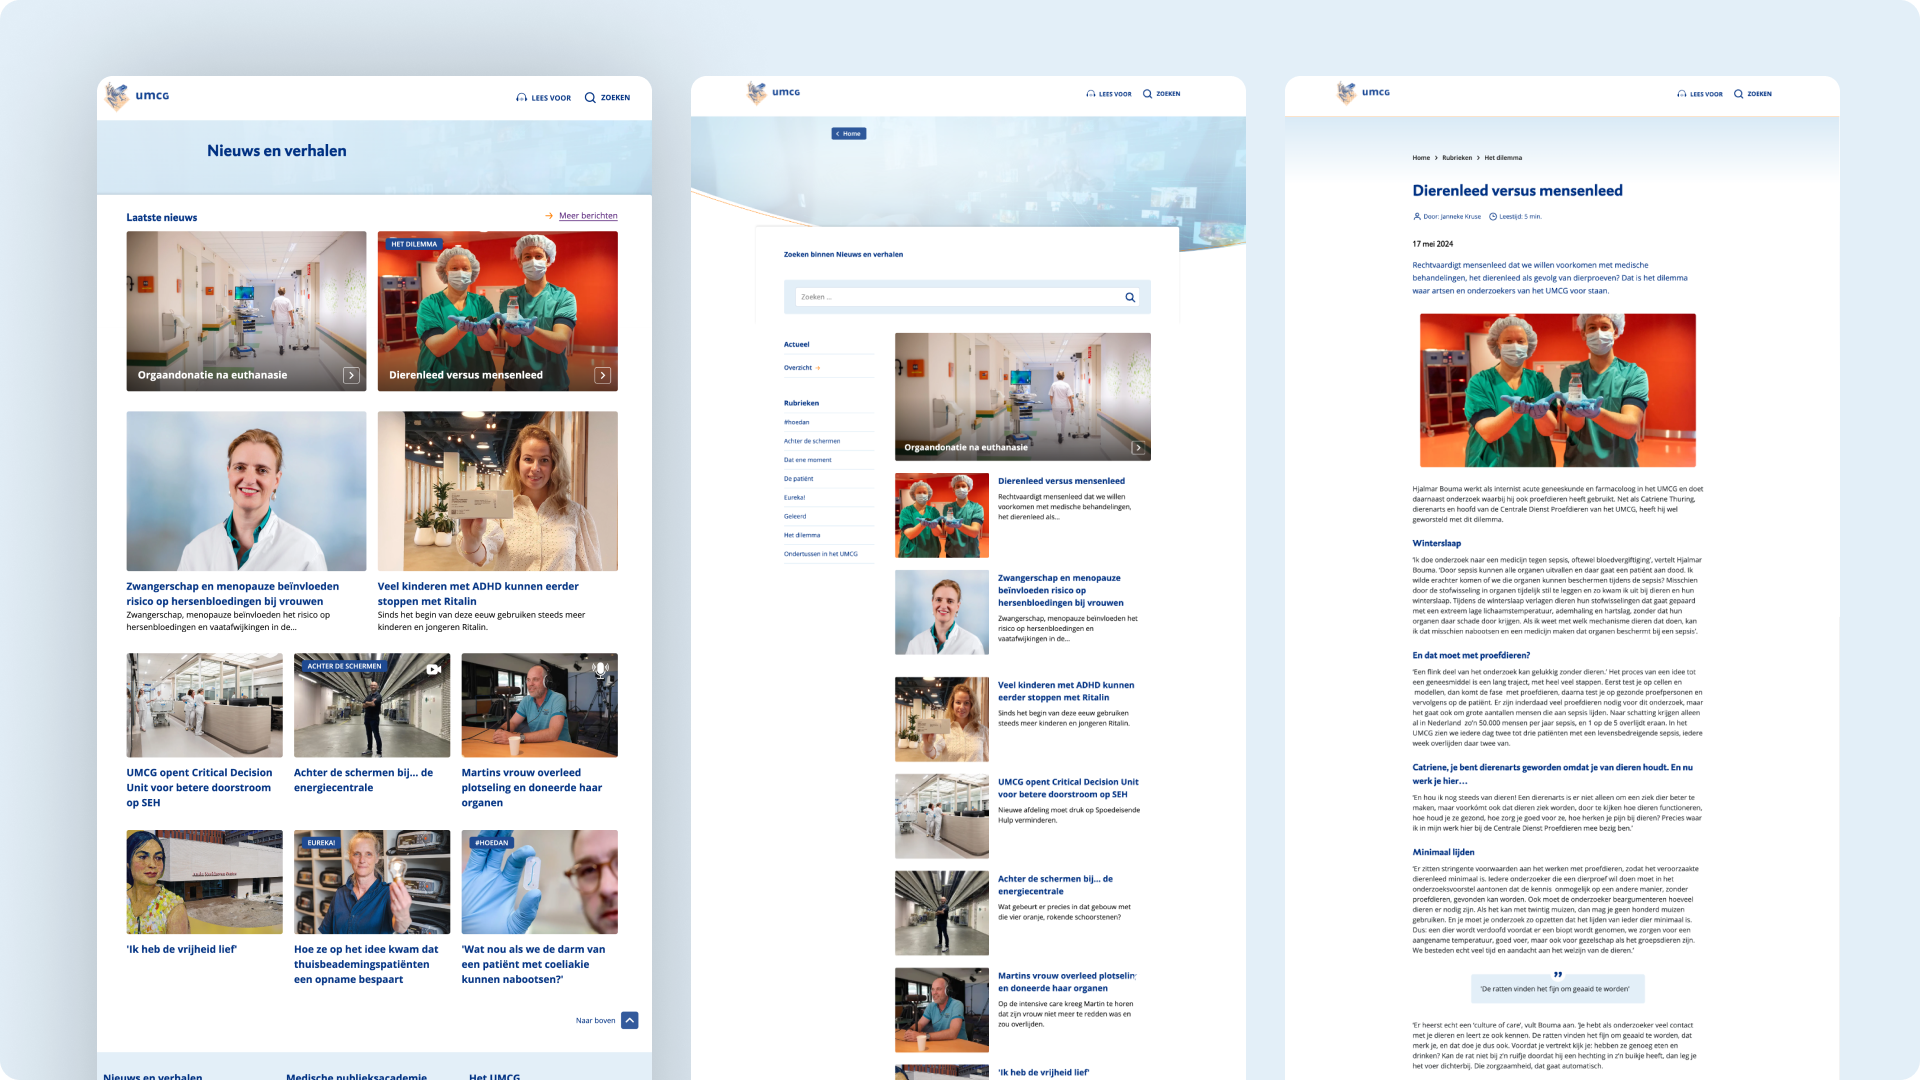Select Overzicht in the Actueel sidebar
The width and height of the screenshot is (1920, 1080).
(x=798, y=368)
